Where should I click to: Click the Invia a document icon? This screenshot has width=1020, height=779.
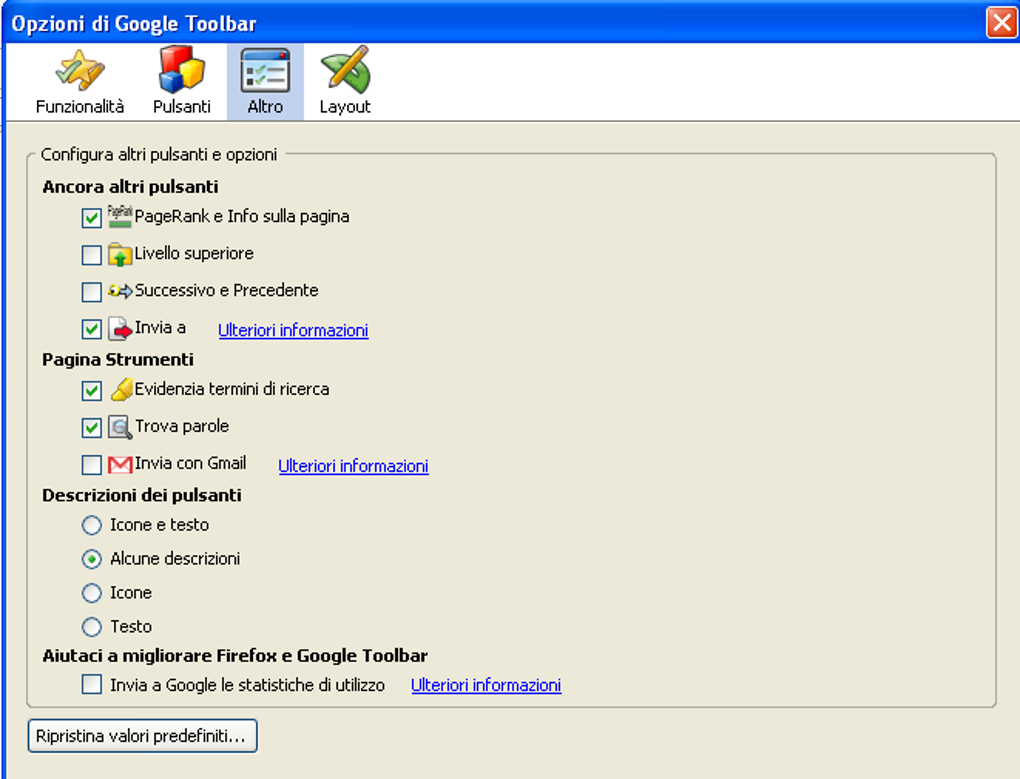pos(120,328)
